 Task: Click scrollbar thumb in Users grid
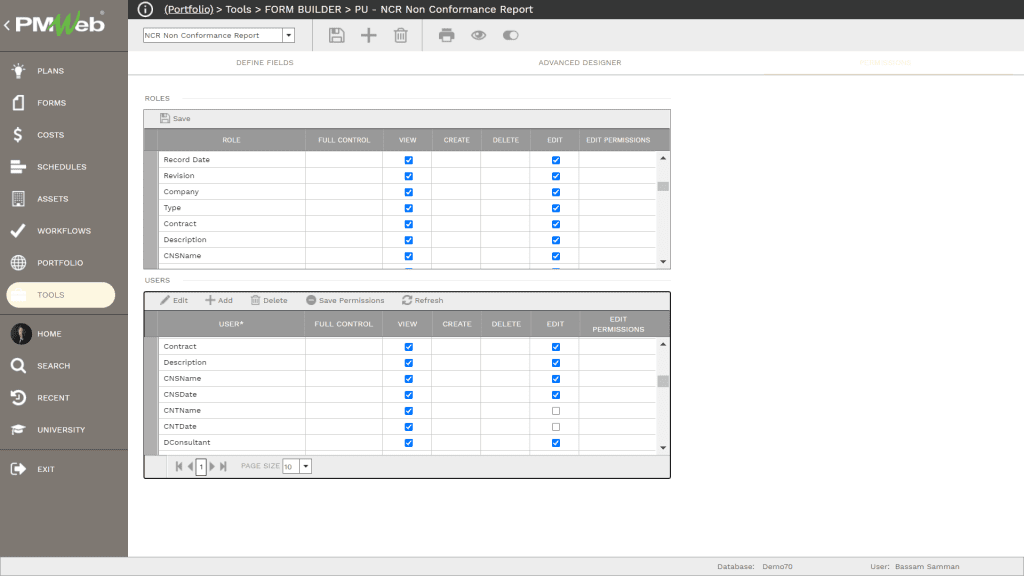[x=663, y=381]
